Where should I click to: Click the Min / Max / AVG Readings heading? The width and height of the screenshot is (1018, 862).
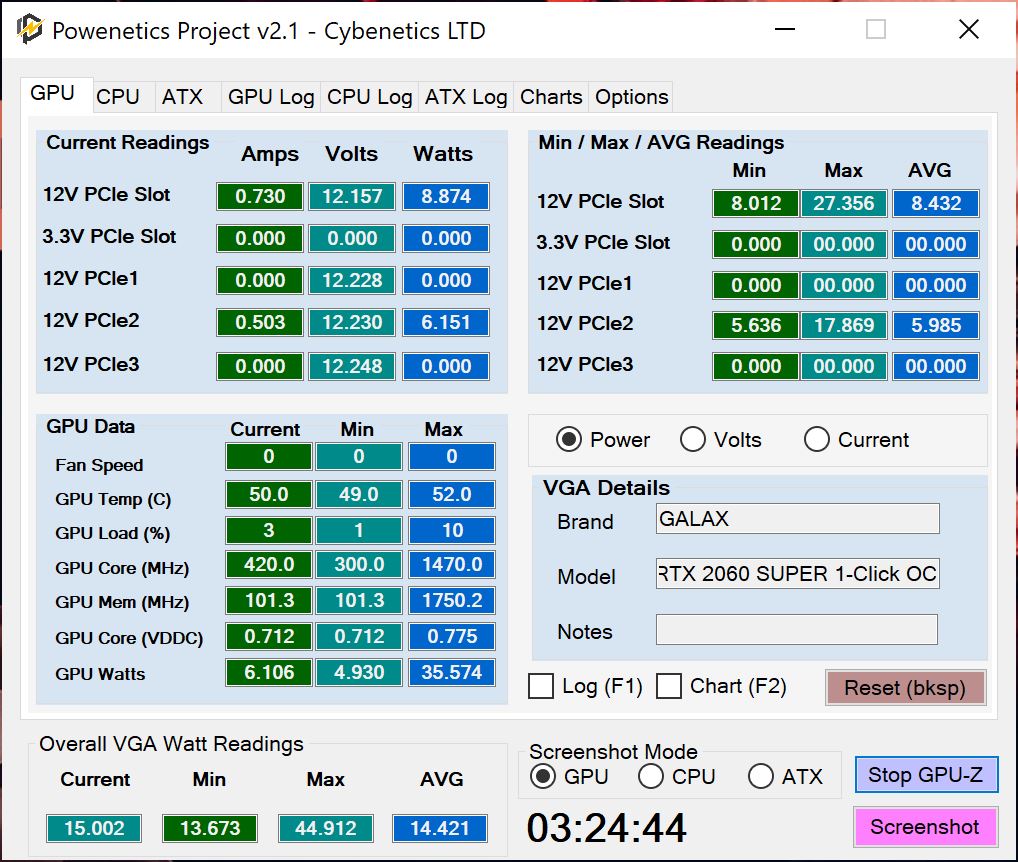click(x=661, y=142)
